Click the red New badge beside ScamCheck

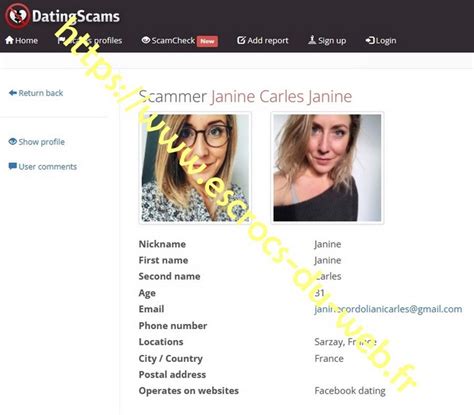point(207,41)
